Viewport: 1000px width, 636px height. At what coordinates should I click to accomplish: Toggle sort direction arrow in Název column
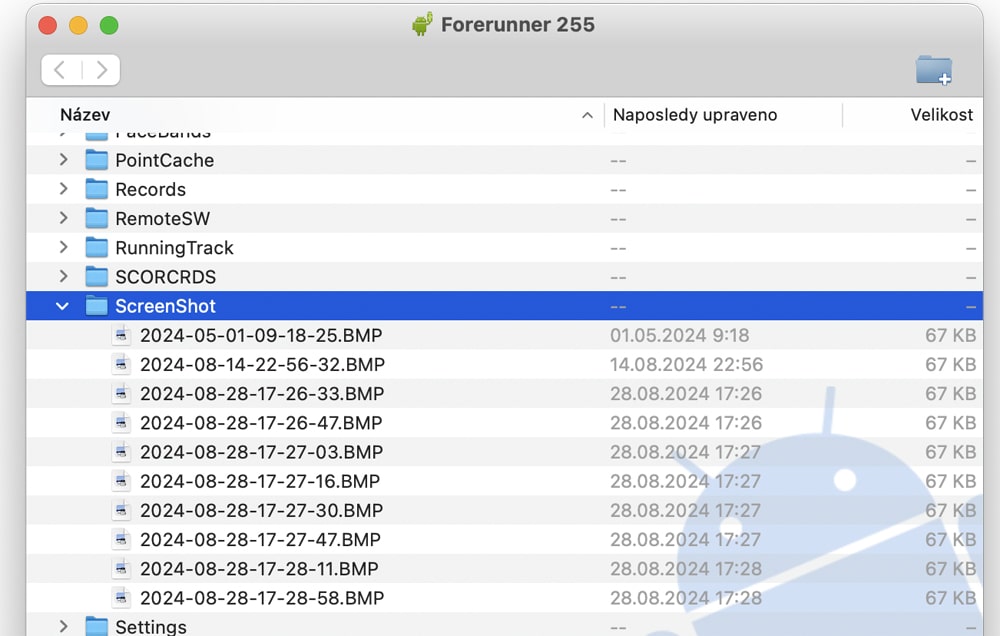[x=587, y=115]
